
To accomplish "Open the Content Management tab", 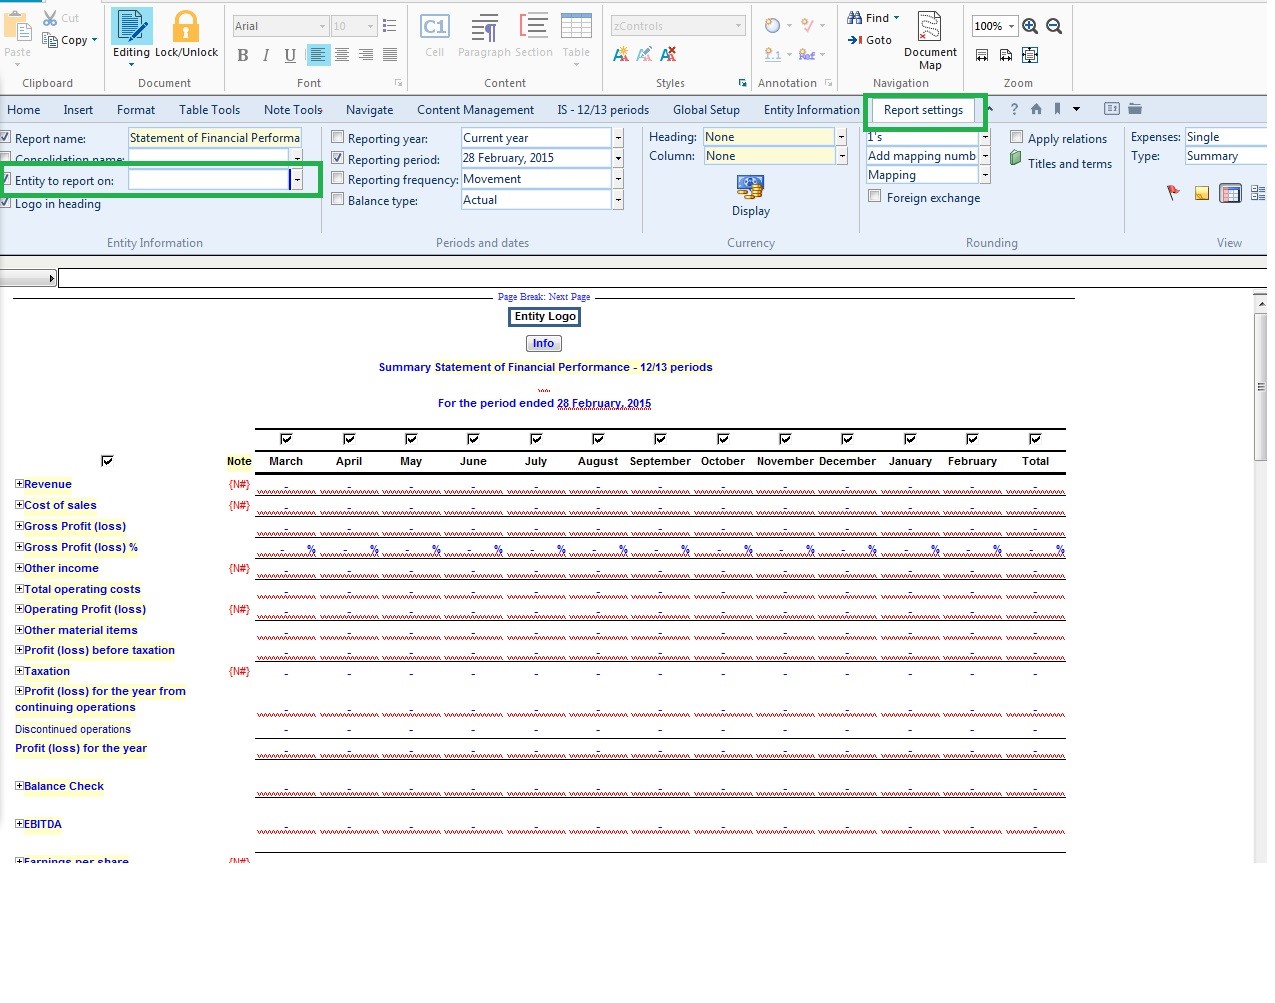I will click(475, 110).
